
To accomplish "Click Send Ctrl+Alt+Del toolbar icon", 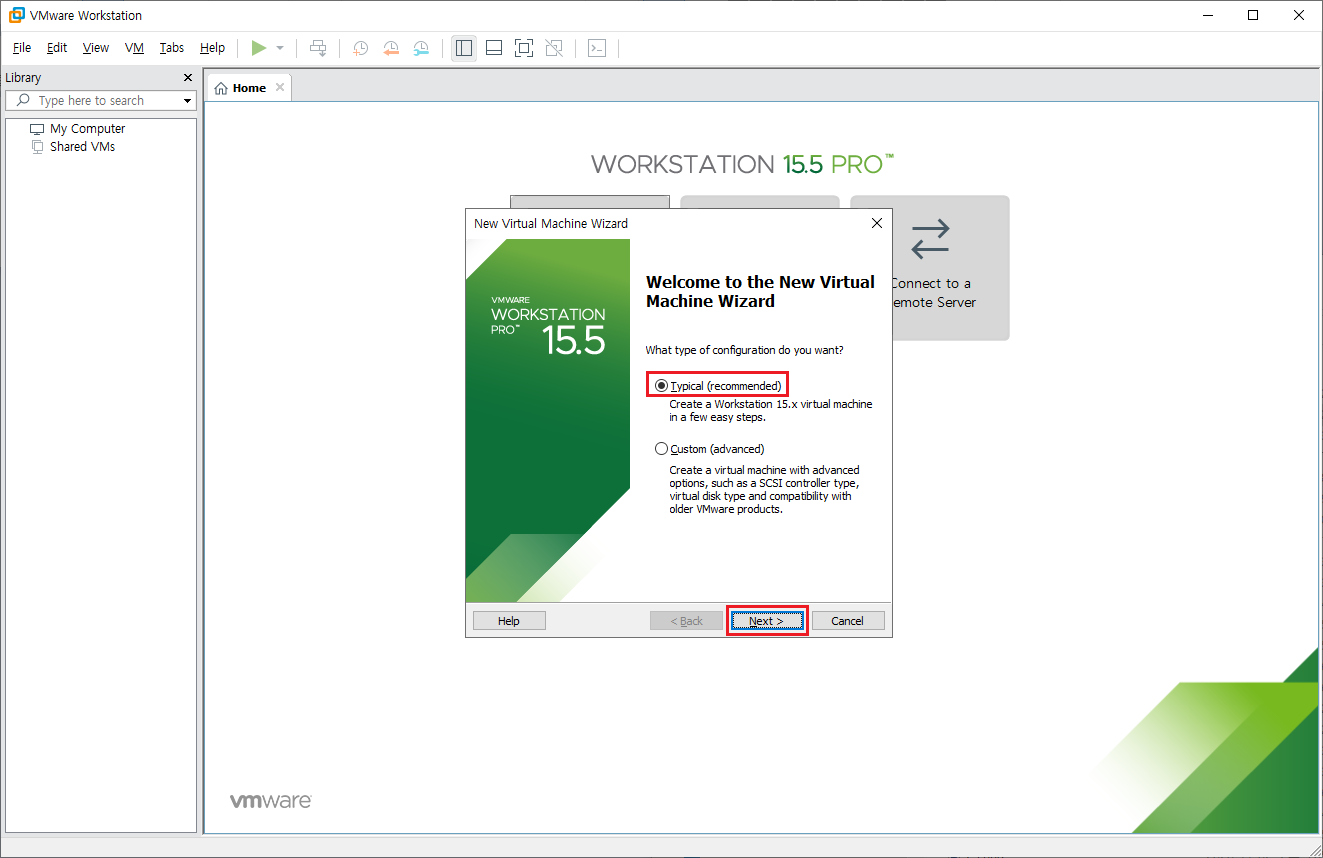I will click(318, 48).
